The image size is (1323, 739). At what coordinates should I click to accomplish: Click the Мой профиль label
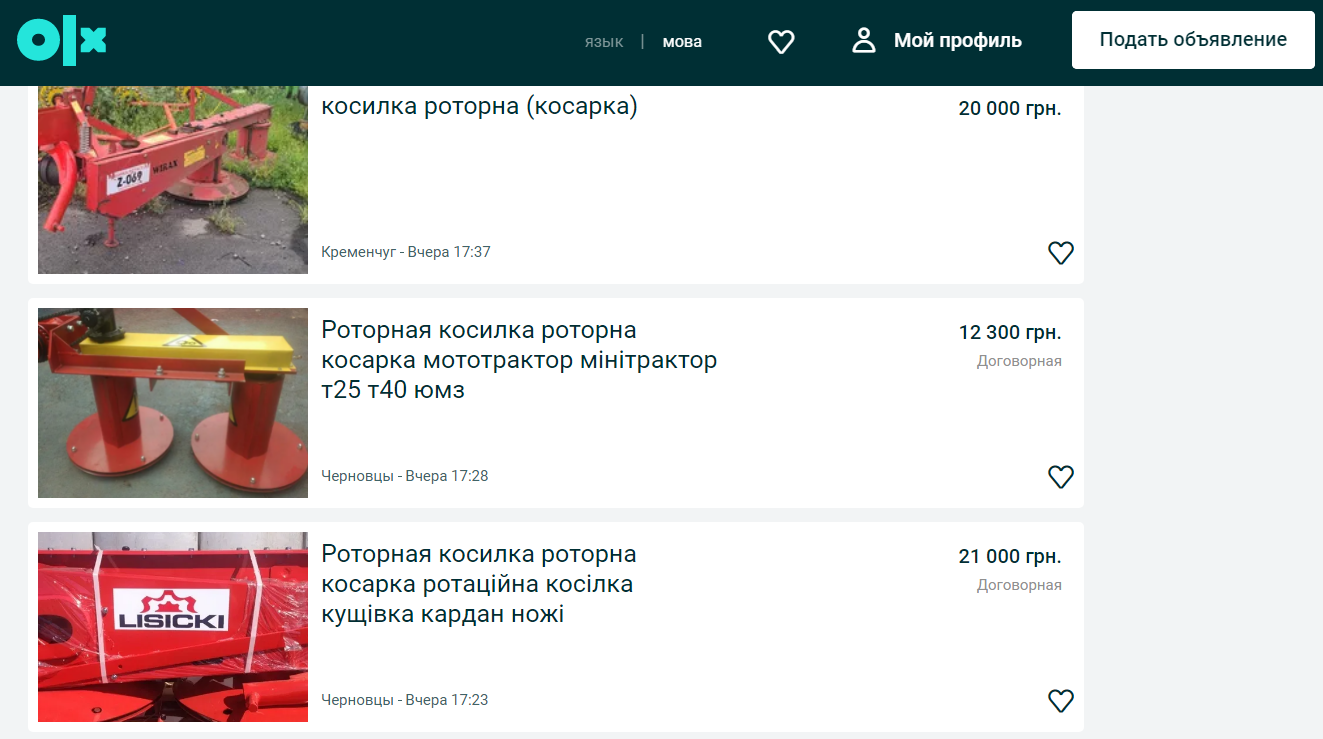tap(956, 40)
